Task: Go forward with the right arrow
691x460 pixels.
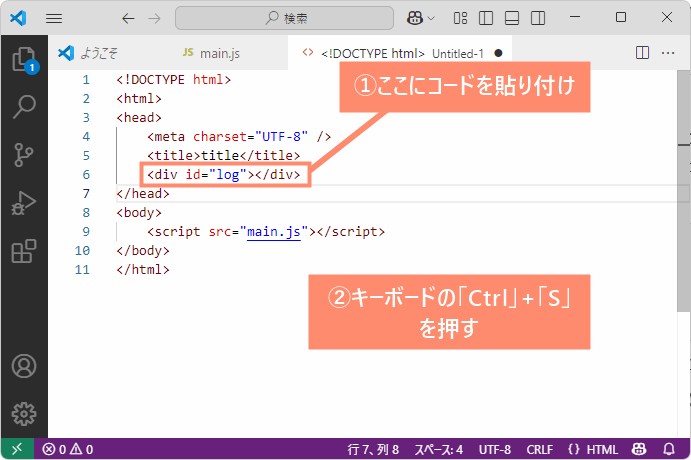Action: [x=154, y=19]
